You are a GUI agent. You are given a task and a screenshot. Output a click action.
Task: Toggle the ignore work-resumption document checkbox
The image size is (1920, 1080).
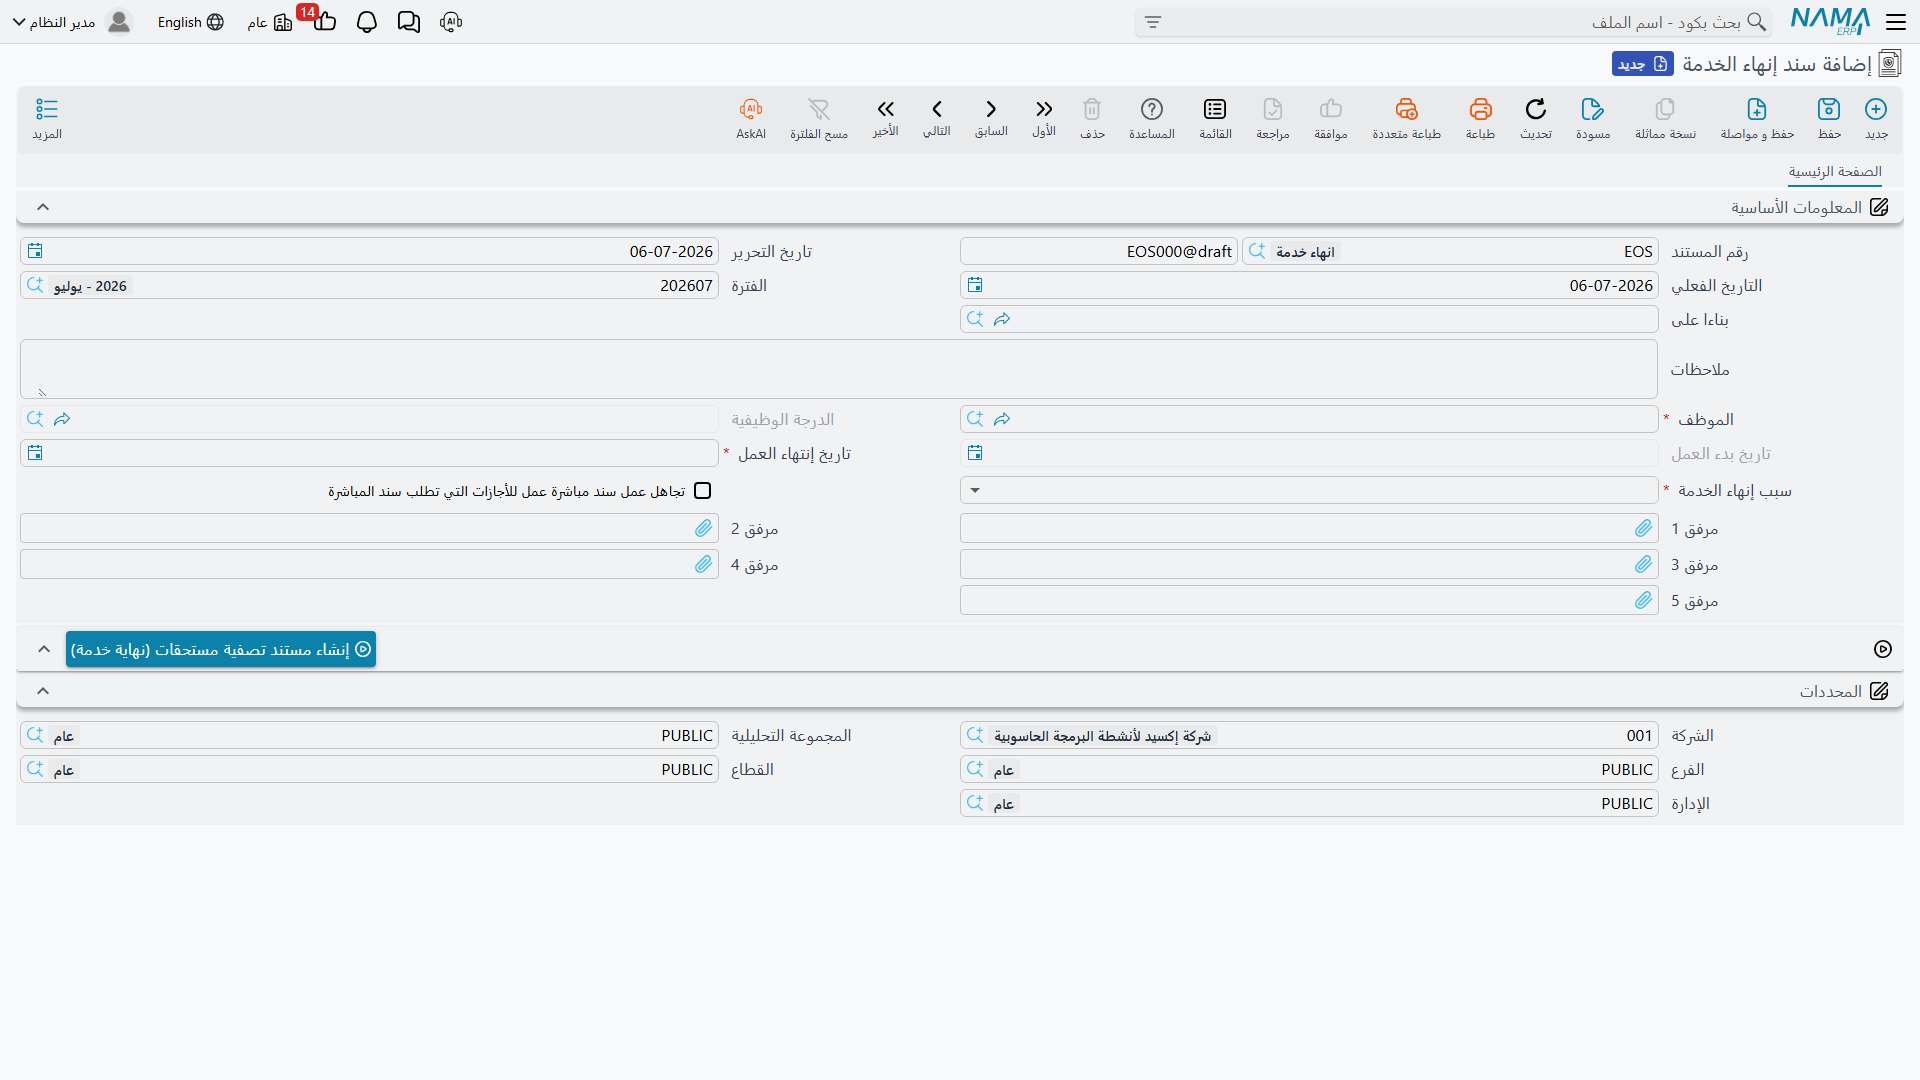703,491
